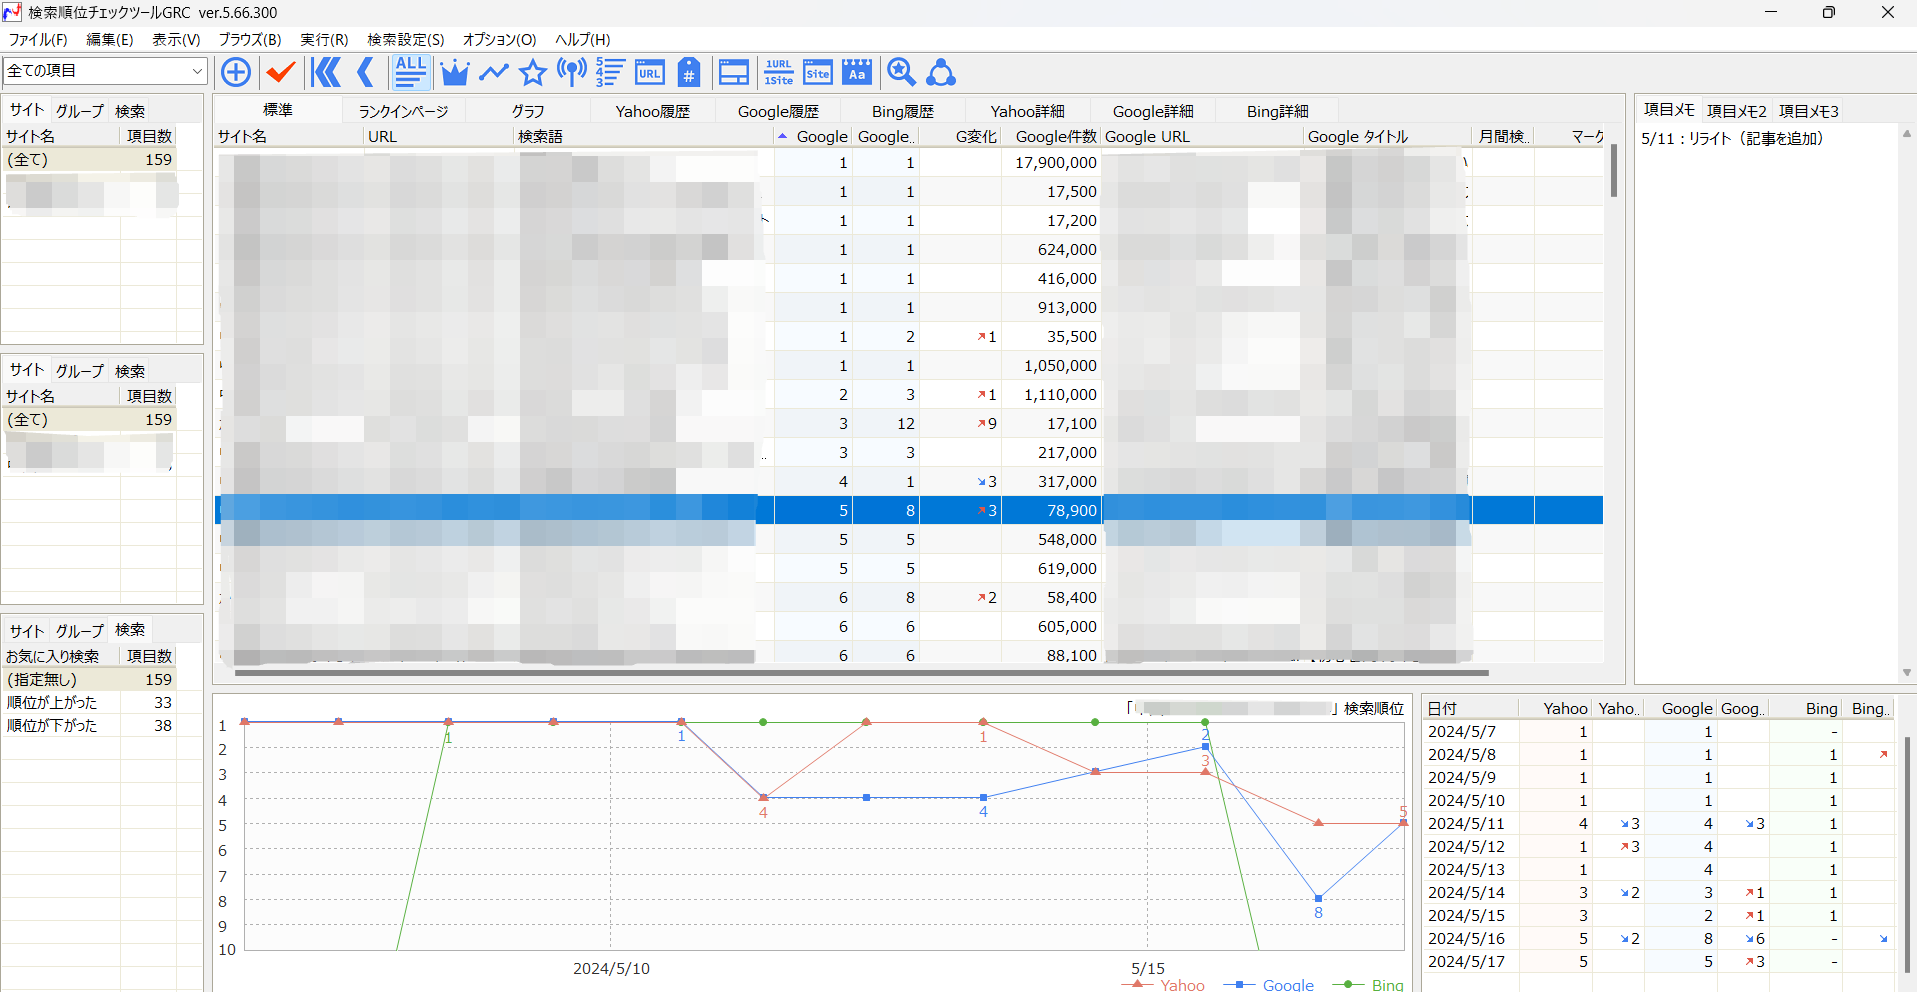Switch to the Yahoo詳細 tab
1917x992 pixels.
(x=1028, y=111)
